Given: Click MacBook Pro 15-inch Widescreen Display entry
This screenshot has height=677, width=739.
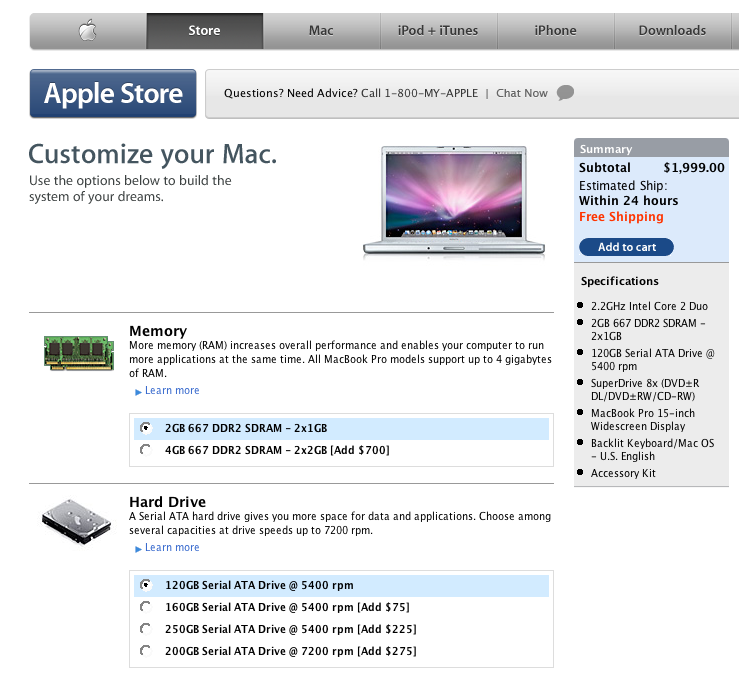Looking at the screenshot, I should (x=643, y=420).
